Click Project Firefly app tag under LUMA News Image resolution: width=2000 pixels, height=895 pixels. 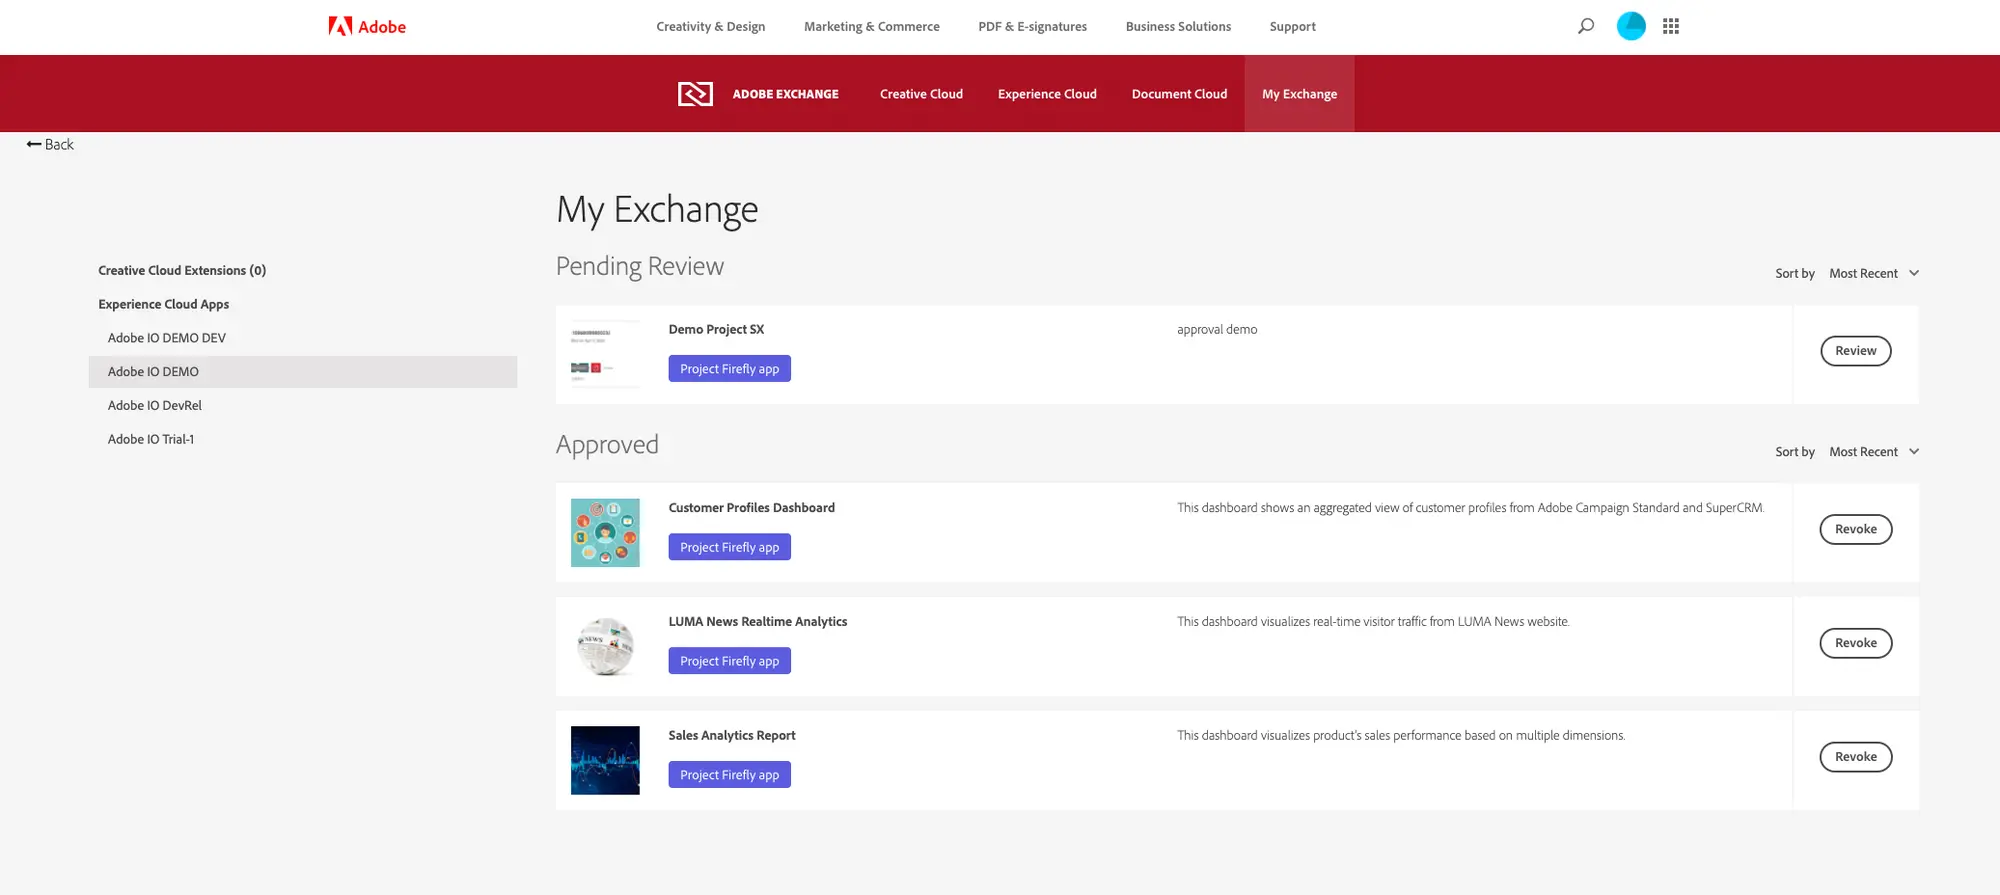(729, 661)
